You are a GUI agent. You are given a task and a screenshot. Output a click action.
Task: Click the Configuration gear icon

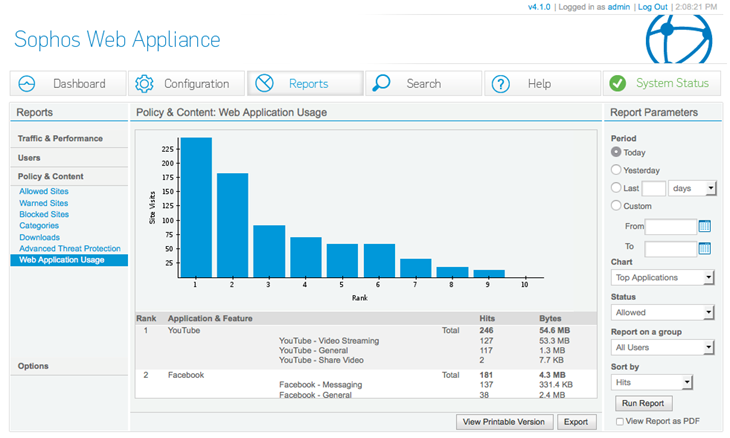[x=144, y=84]
